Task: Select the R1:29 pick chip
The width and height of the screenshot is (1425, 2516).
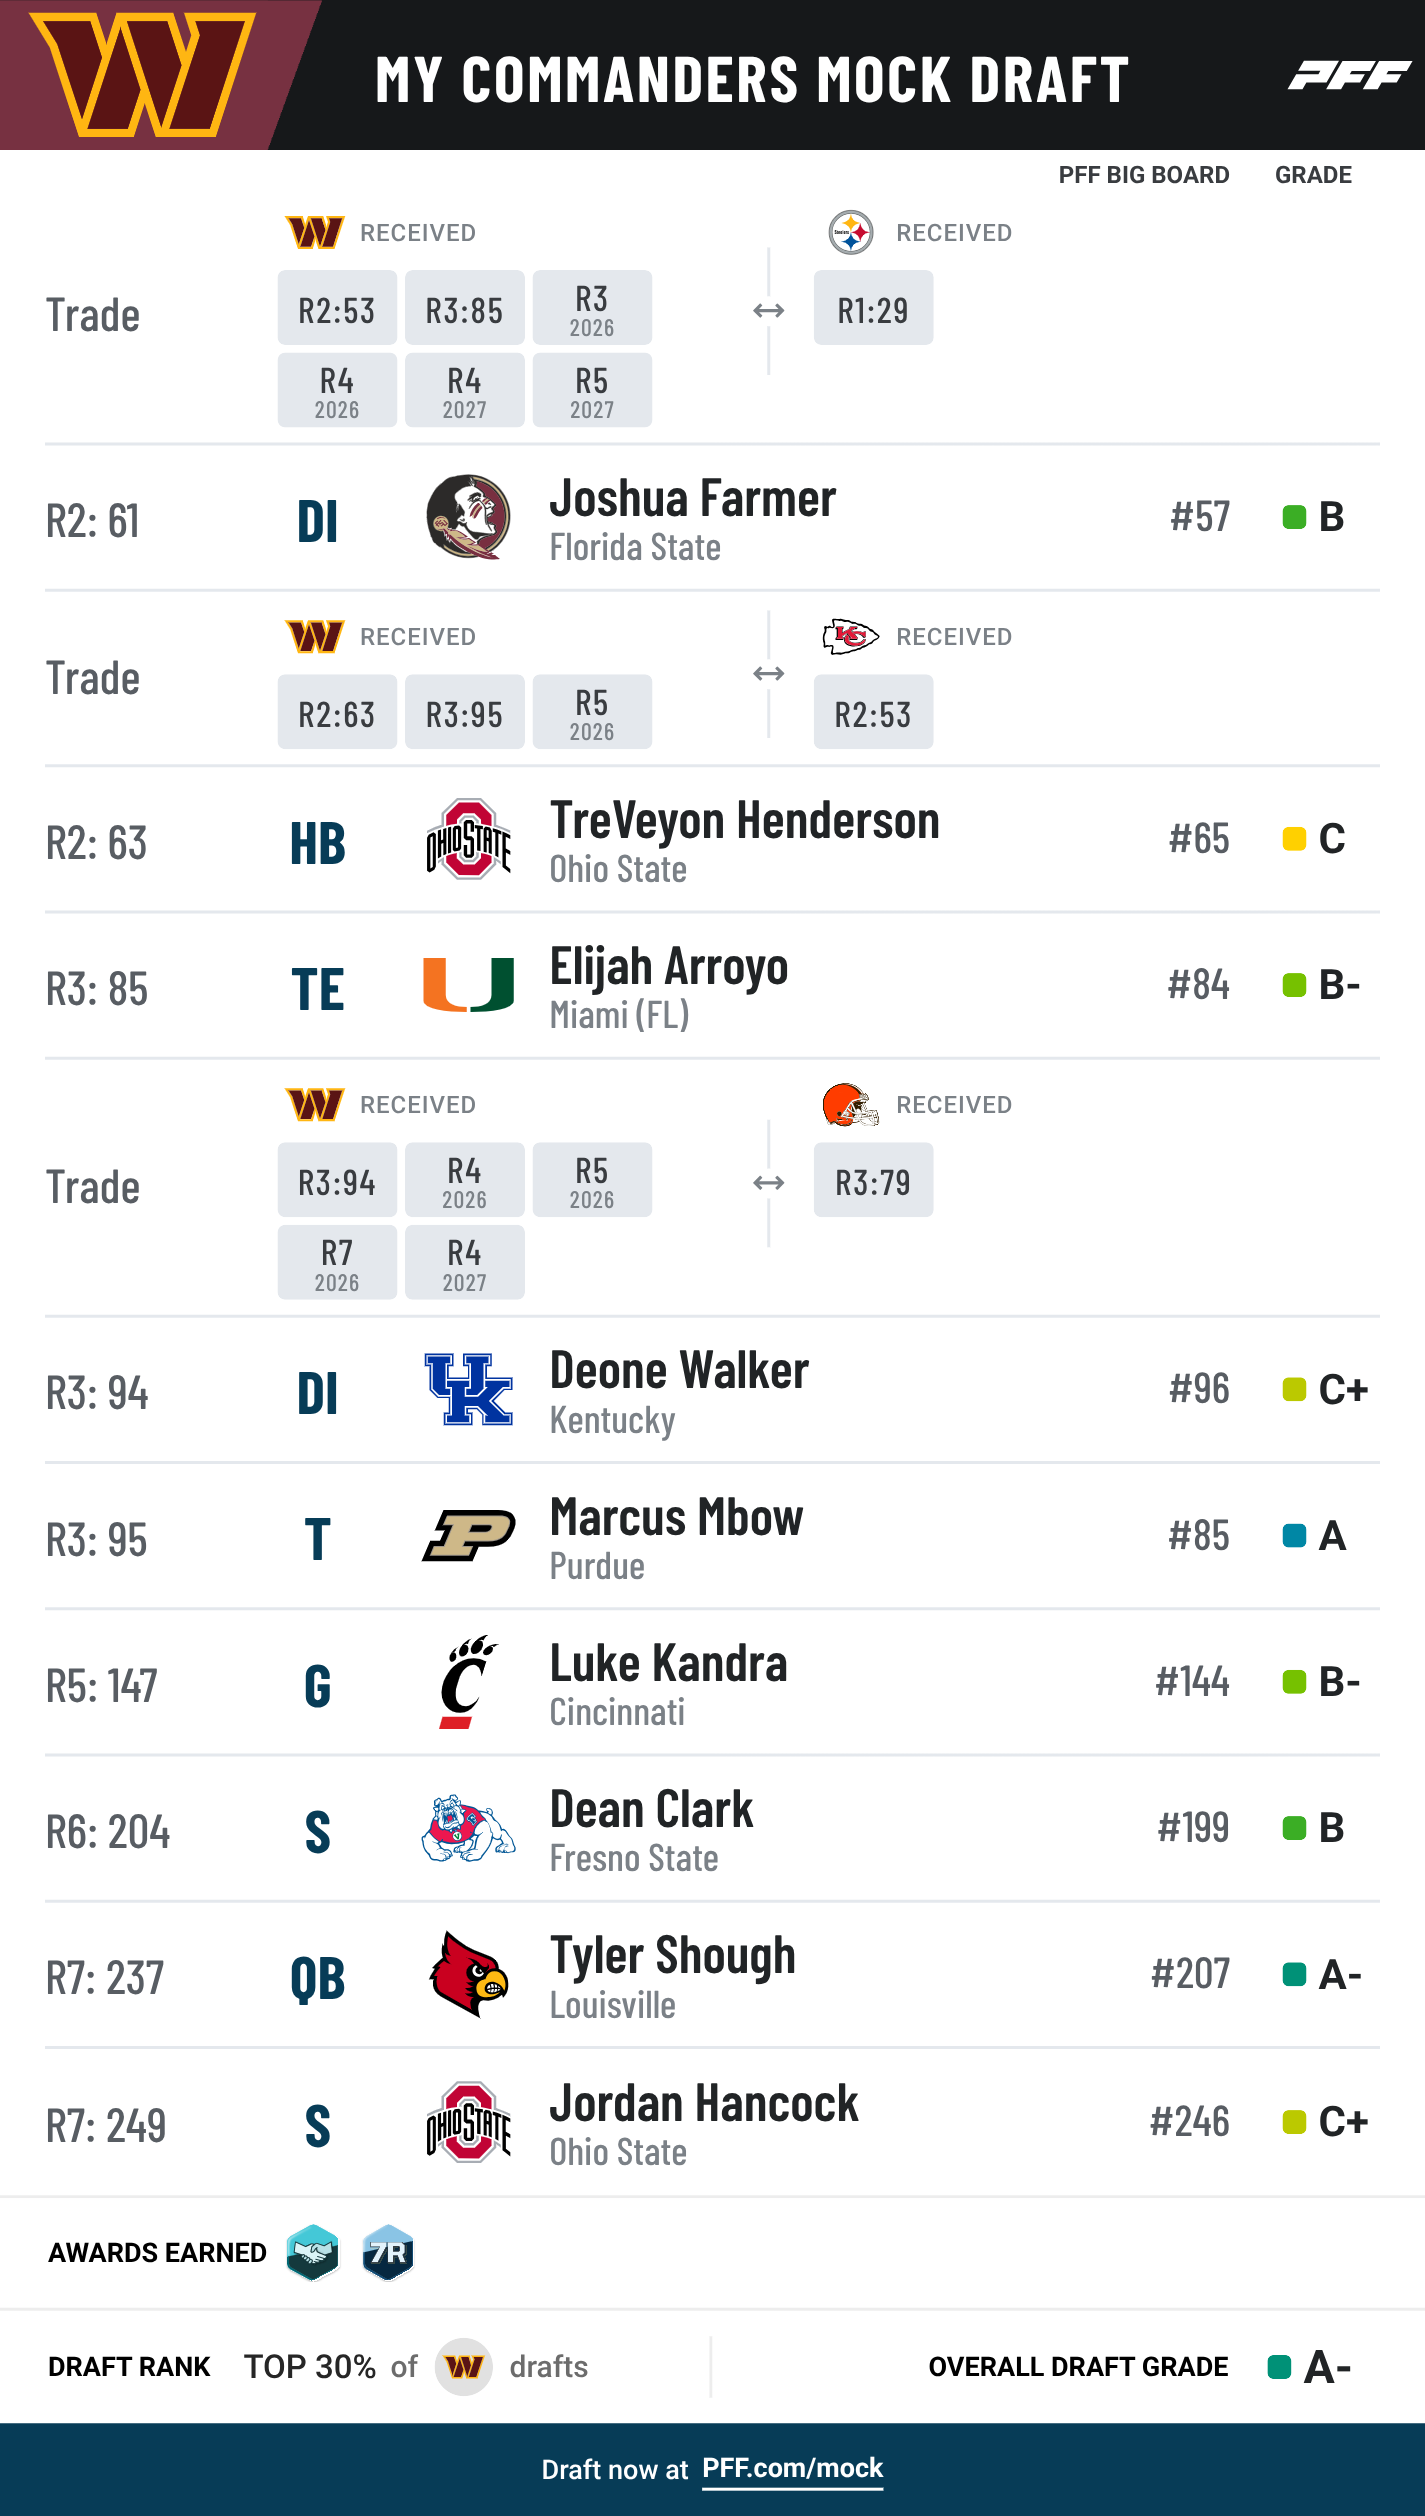Action: point(873,309)
